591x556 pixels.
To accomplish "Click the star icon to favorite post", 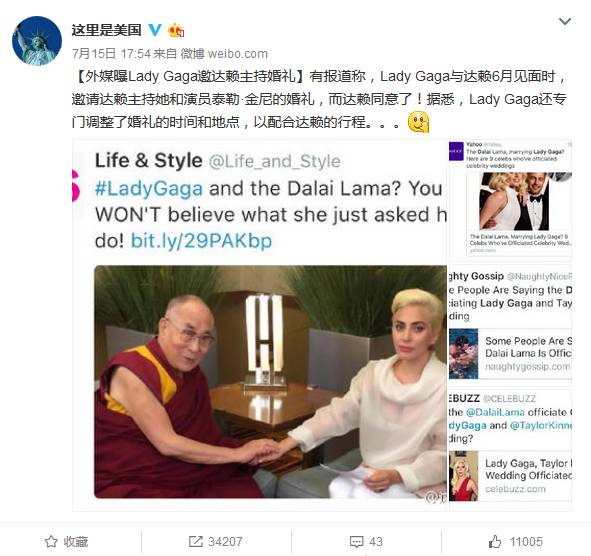I will (51, 542).
